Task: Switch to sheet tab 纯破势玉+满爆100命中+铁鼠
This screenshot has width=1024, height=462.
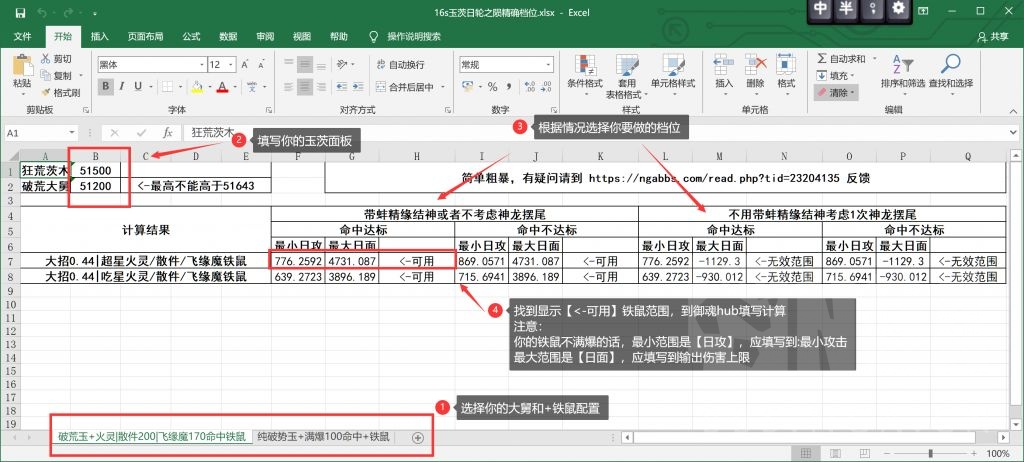Action: (x=322, y=437)
